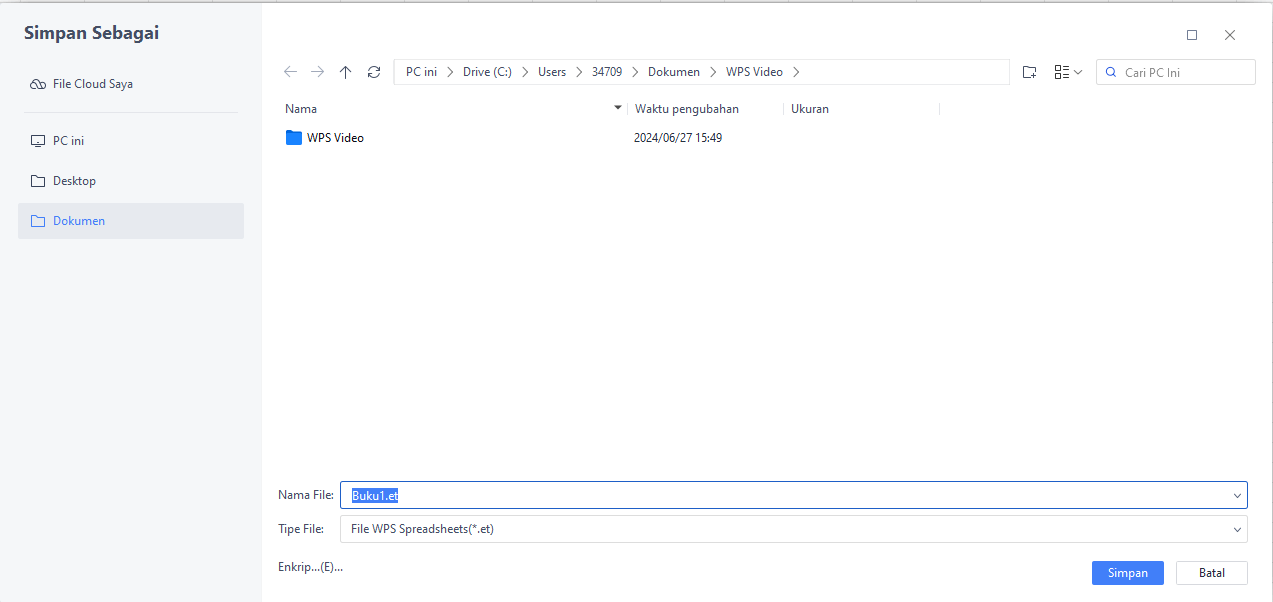Viewport: 1273px width, 602px height.
Task: Click Users in the breadcrumb
Action: 552,72
